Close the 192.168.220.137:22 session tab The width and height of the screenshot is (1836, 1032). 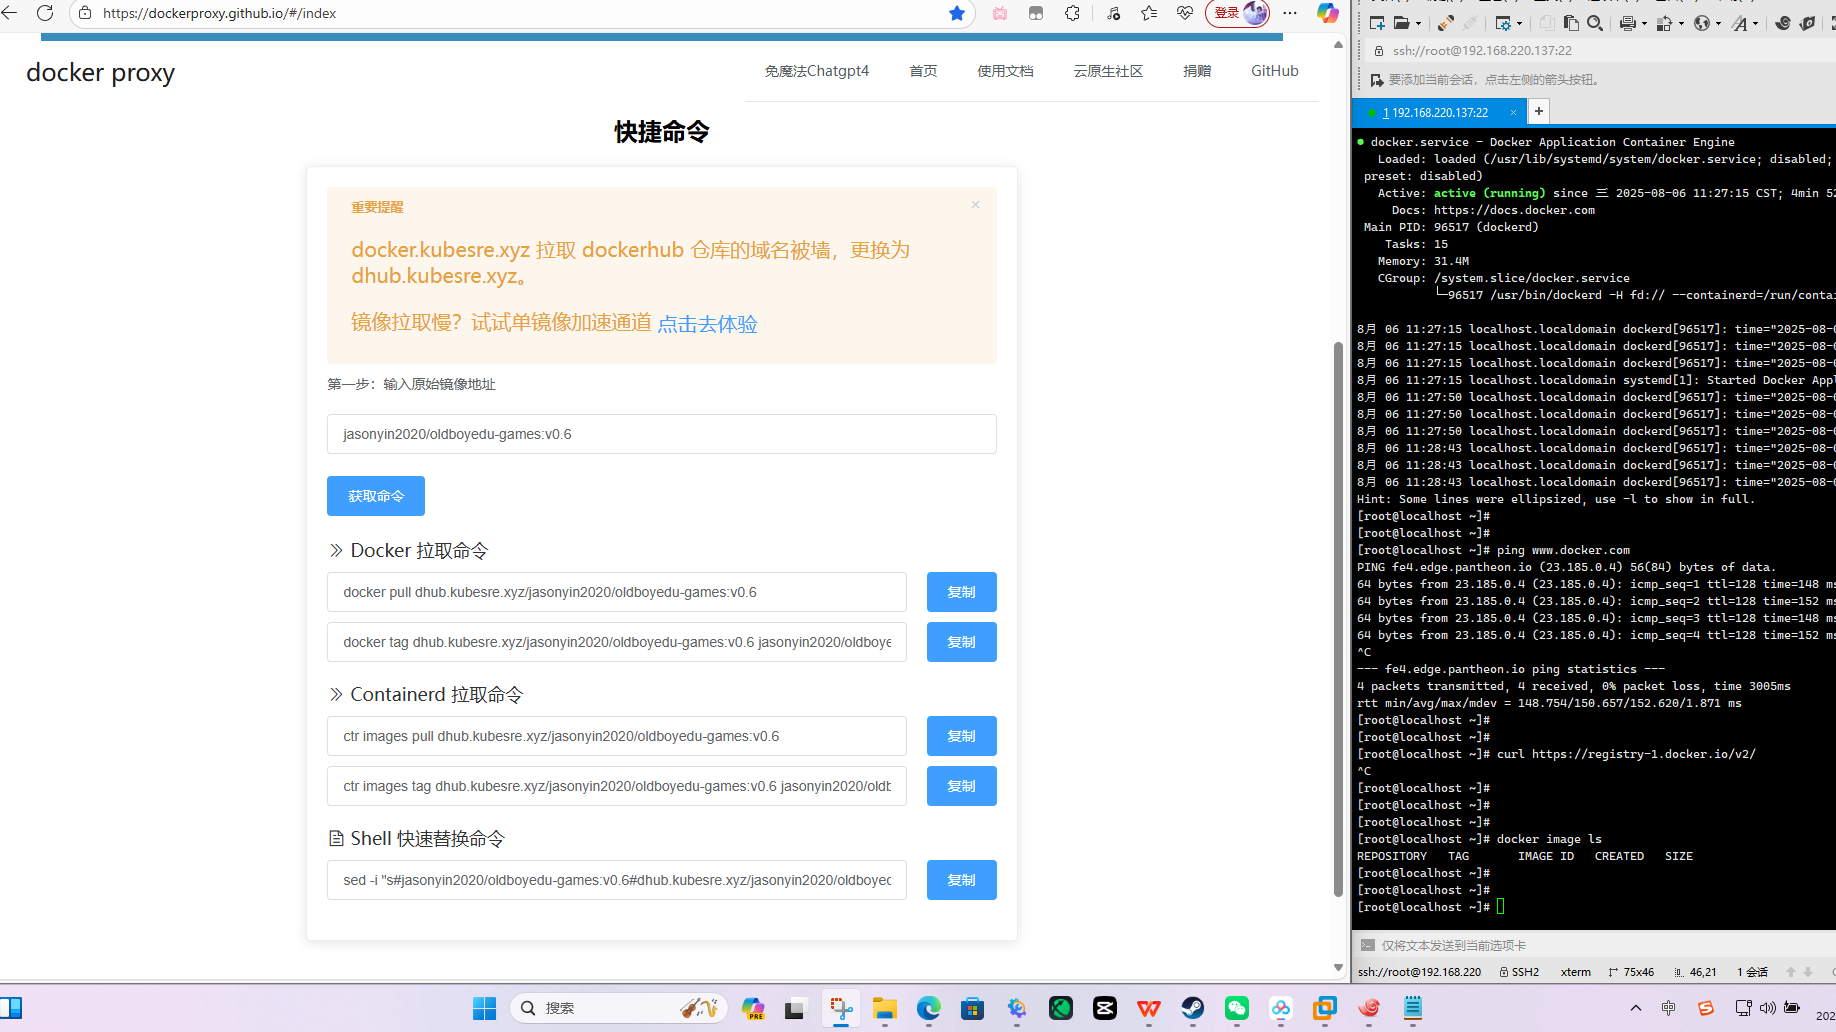(1513, 113)
